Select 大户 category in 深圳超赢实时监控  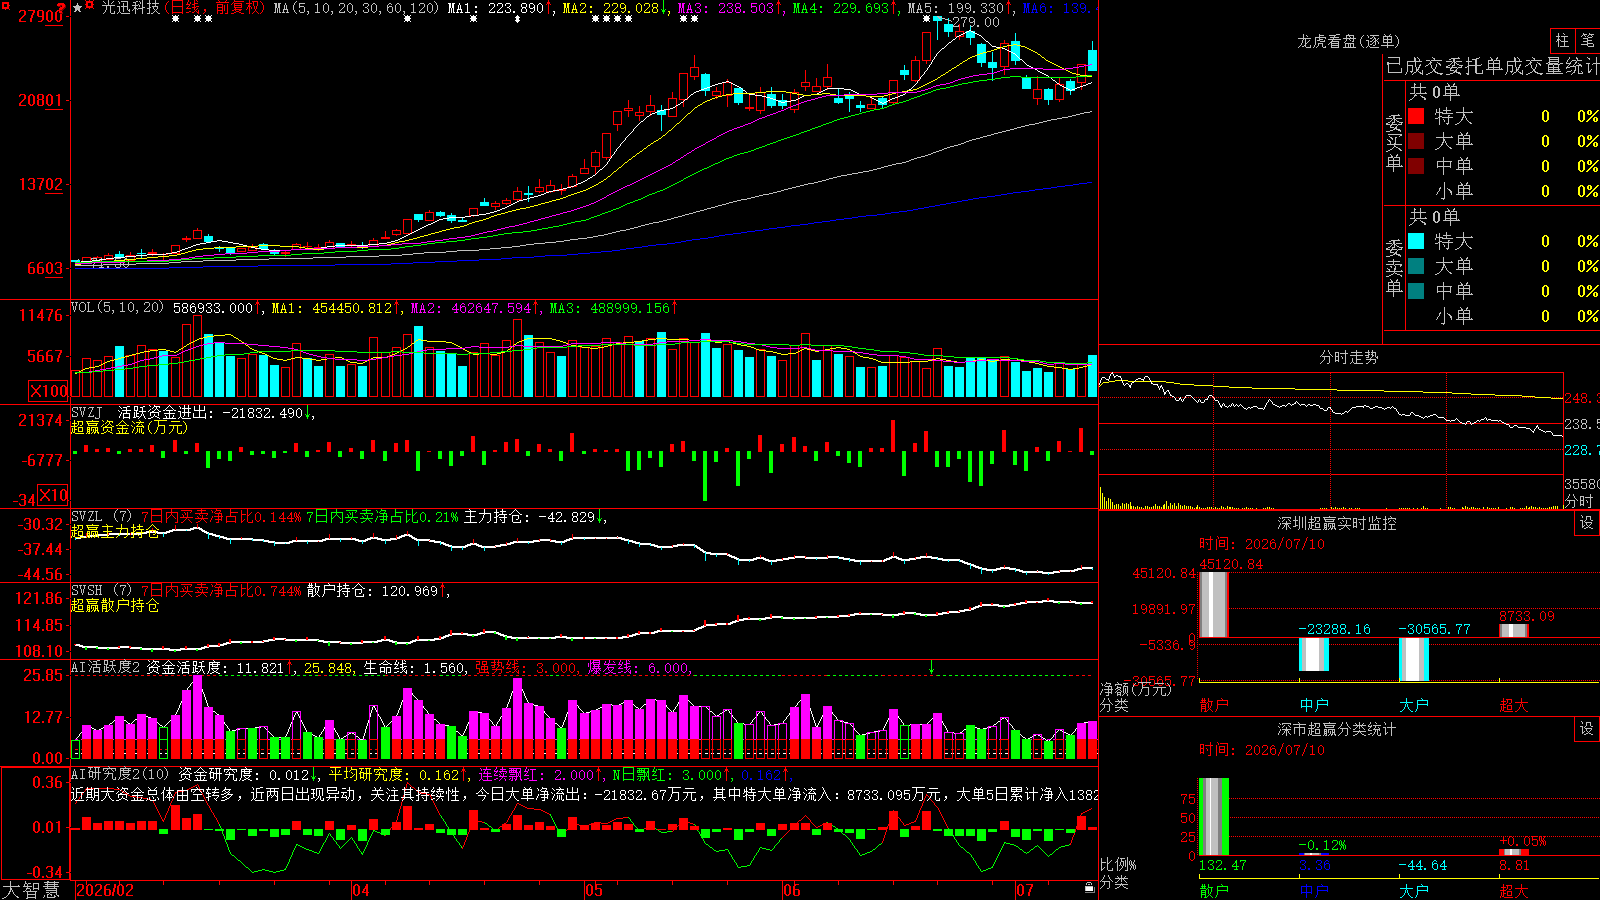click(x=1414, y=705)
